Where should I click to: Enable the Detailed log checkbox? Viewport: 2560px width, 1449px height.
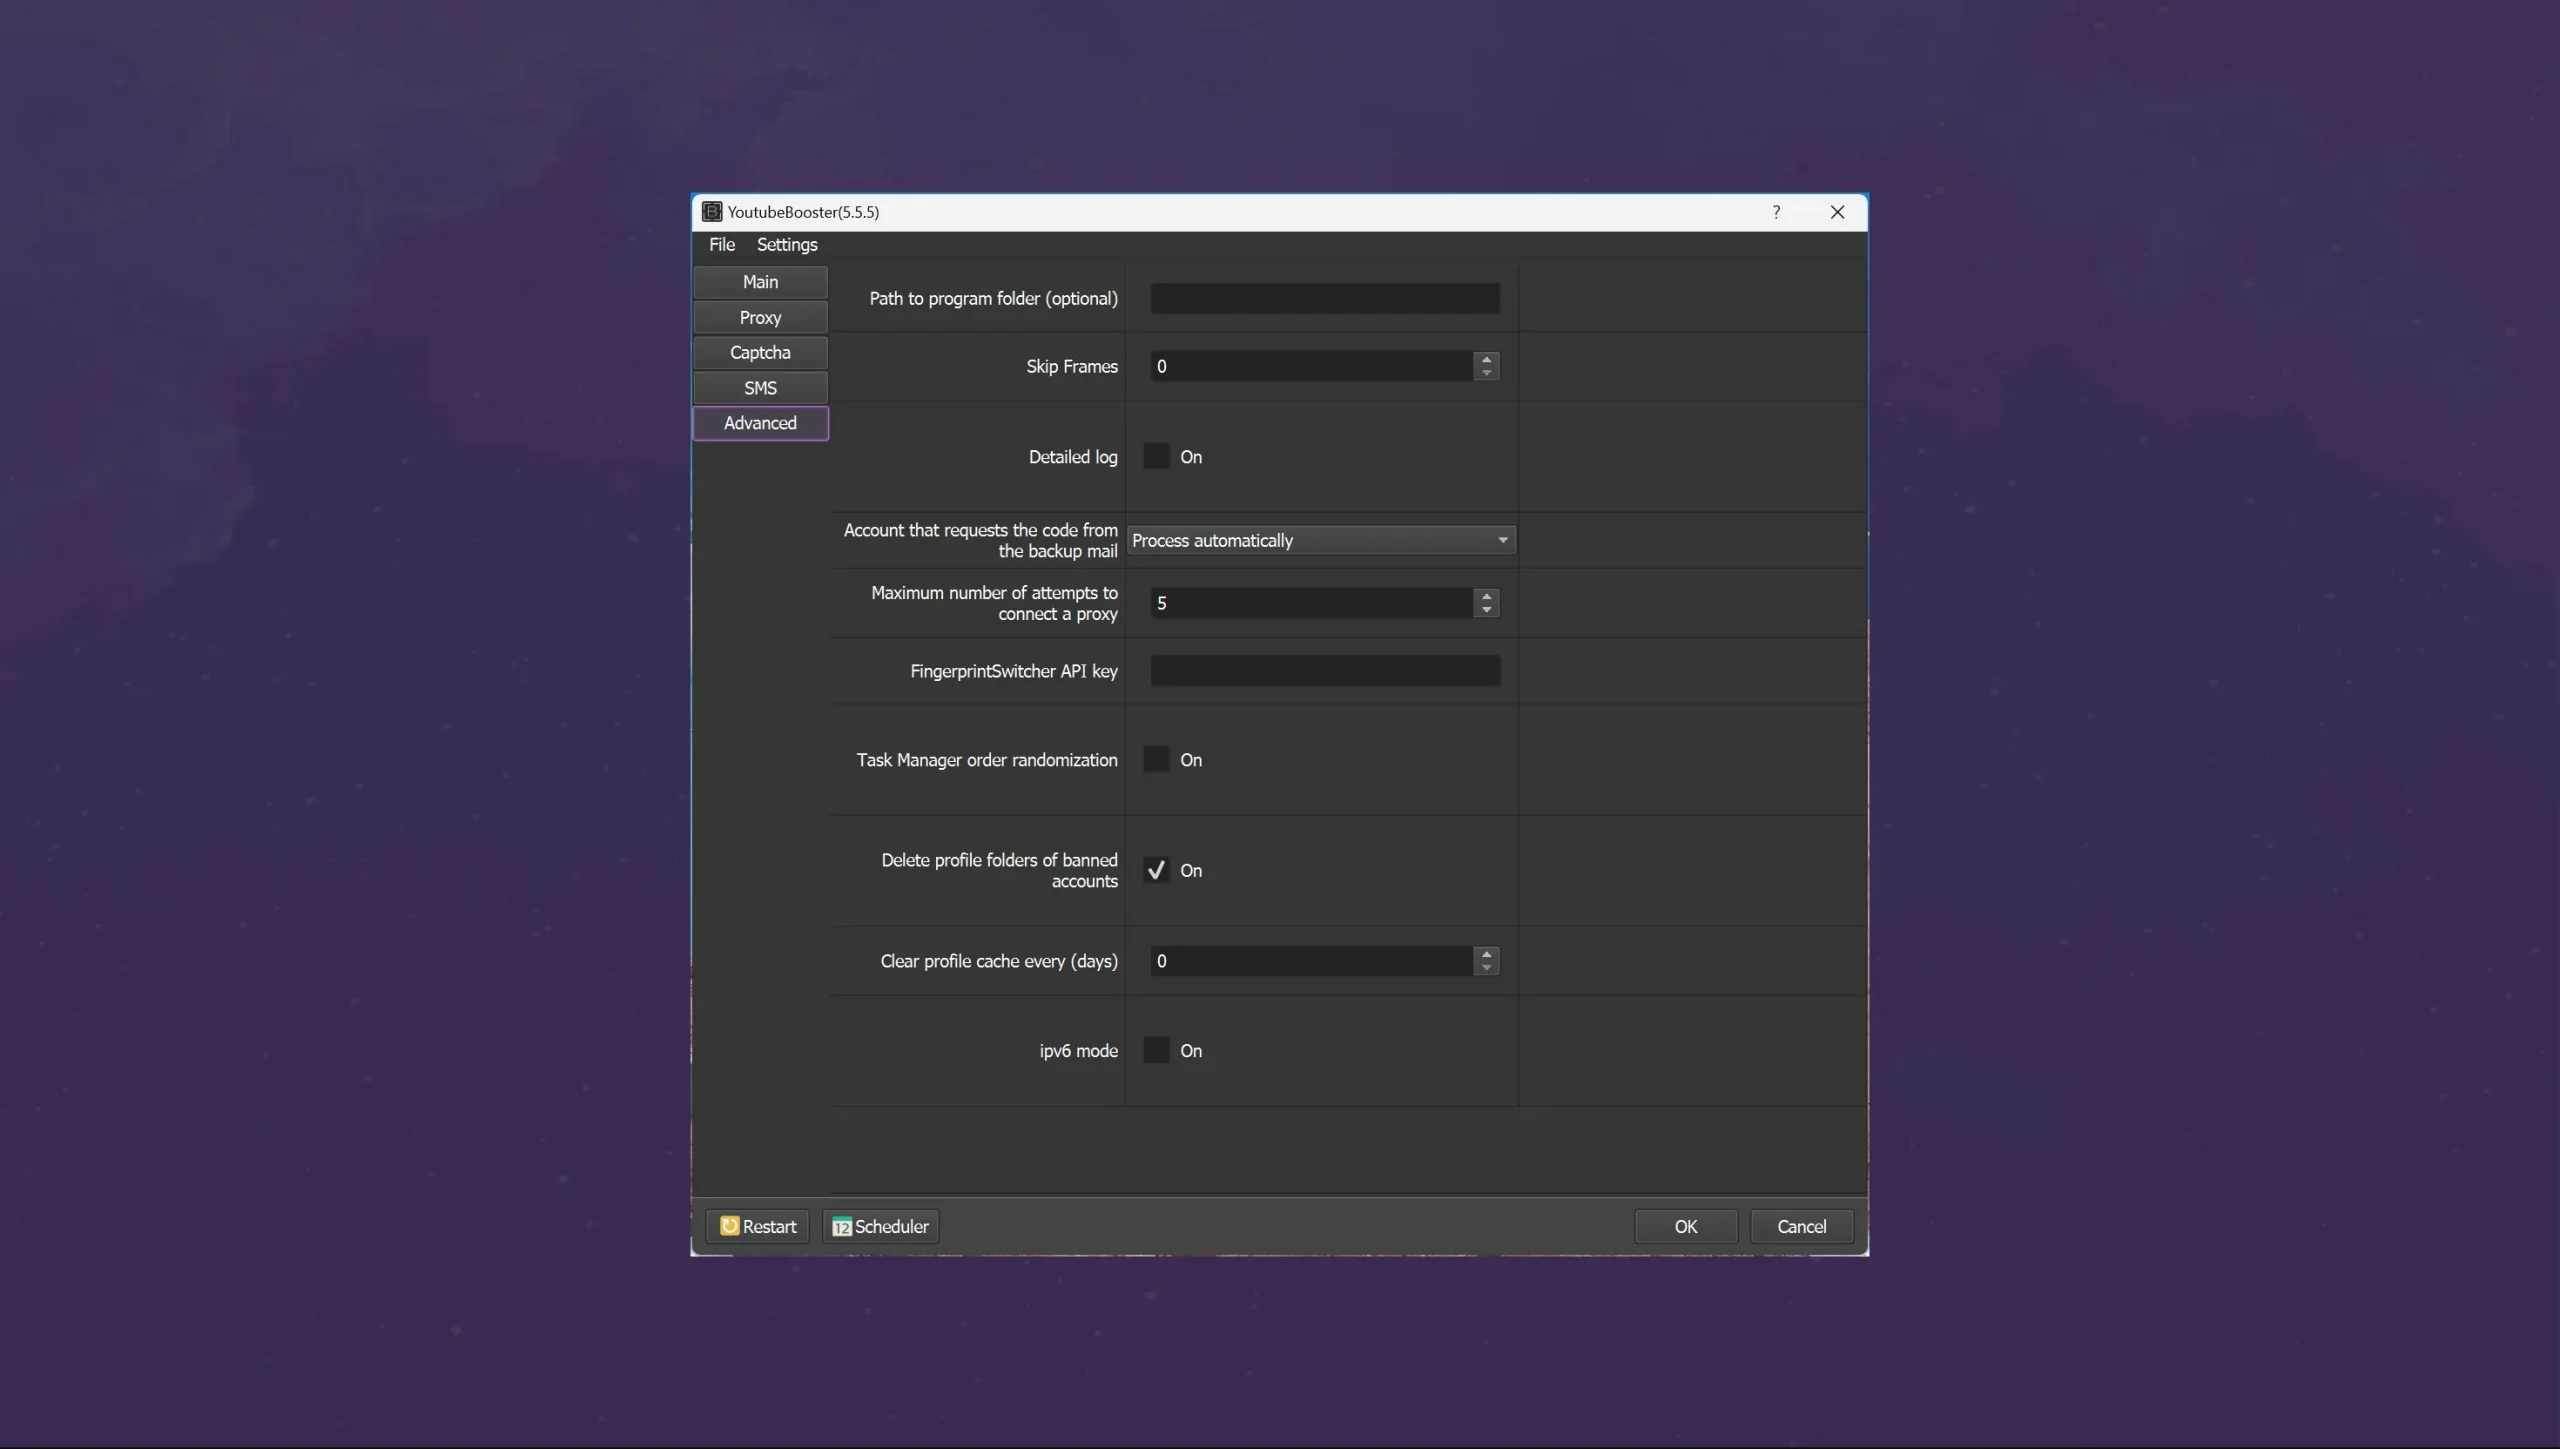[1156, 457]
